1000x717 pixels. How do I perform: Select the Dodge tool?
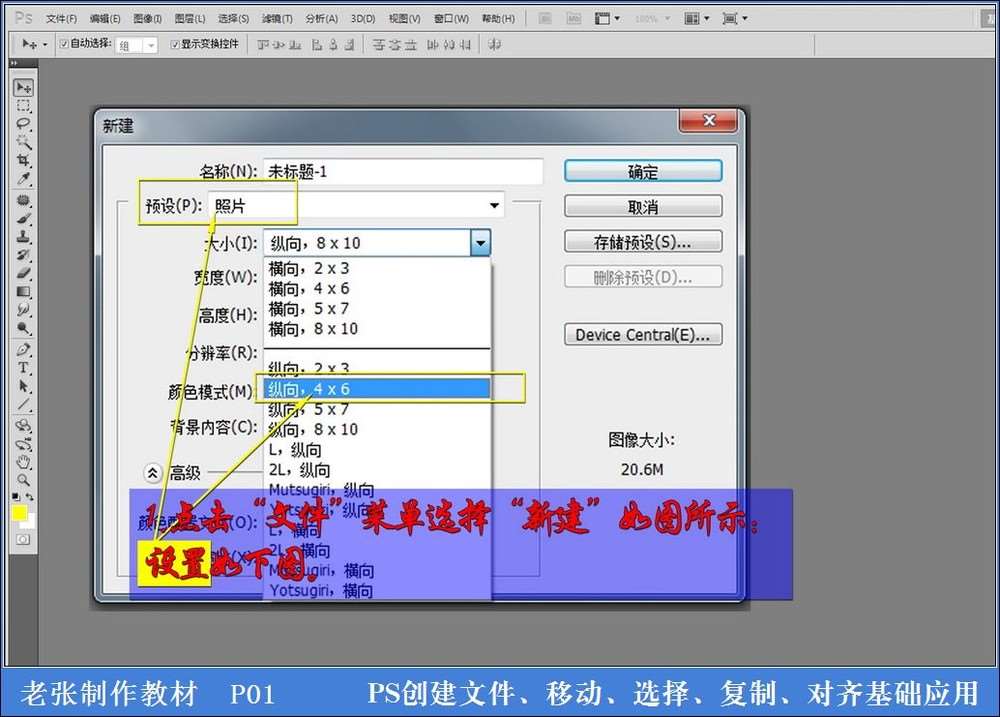click(x=24, y=328)
